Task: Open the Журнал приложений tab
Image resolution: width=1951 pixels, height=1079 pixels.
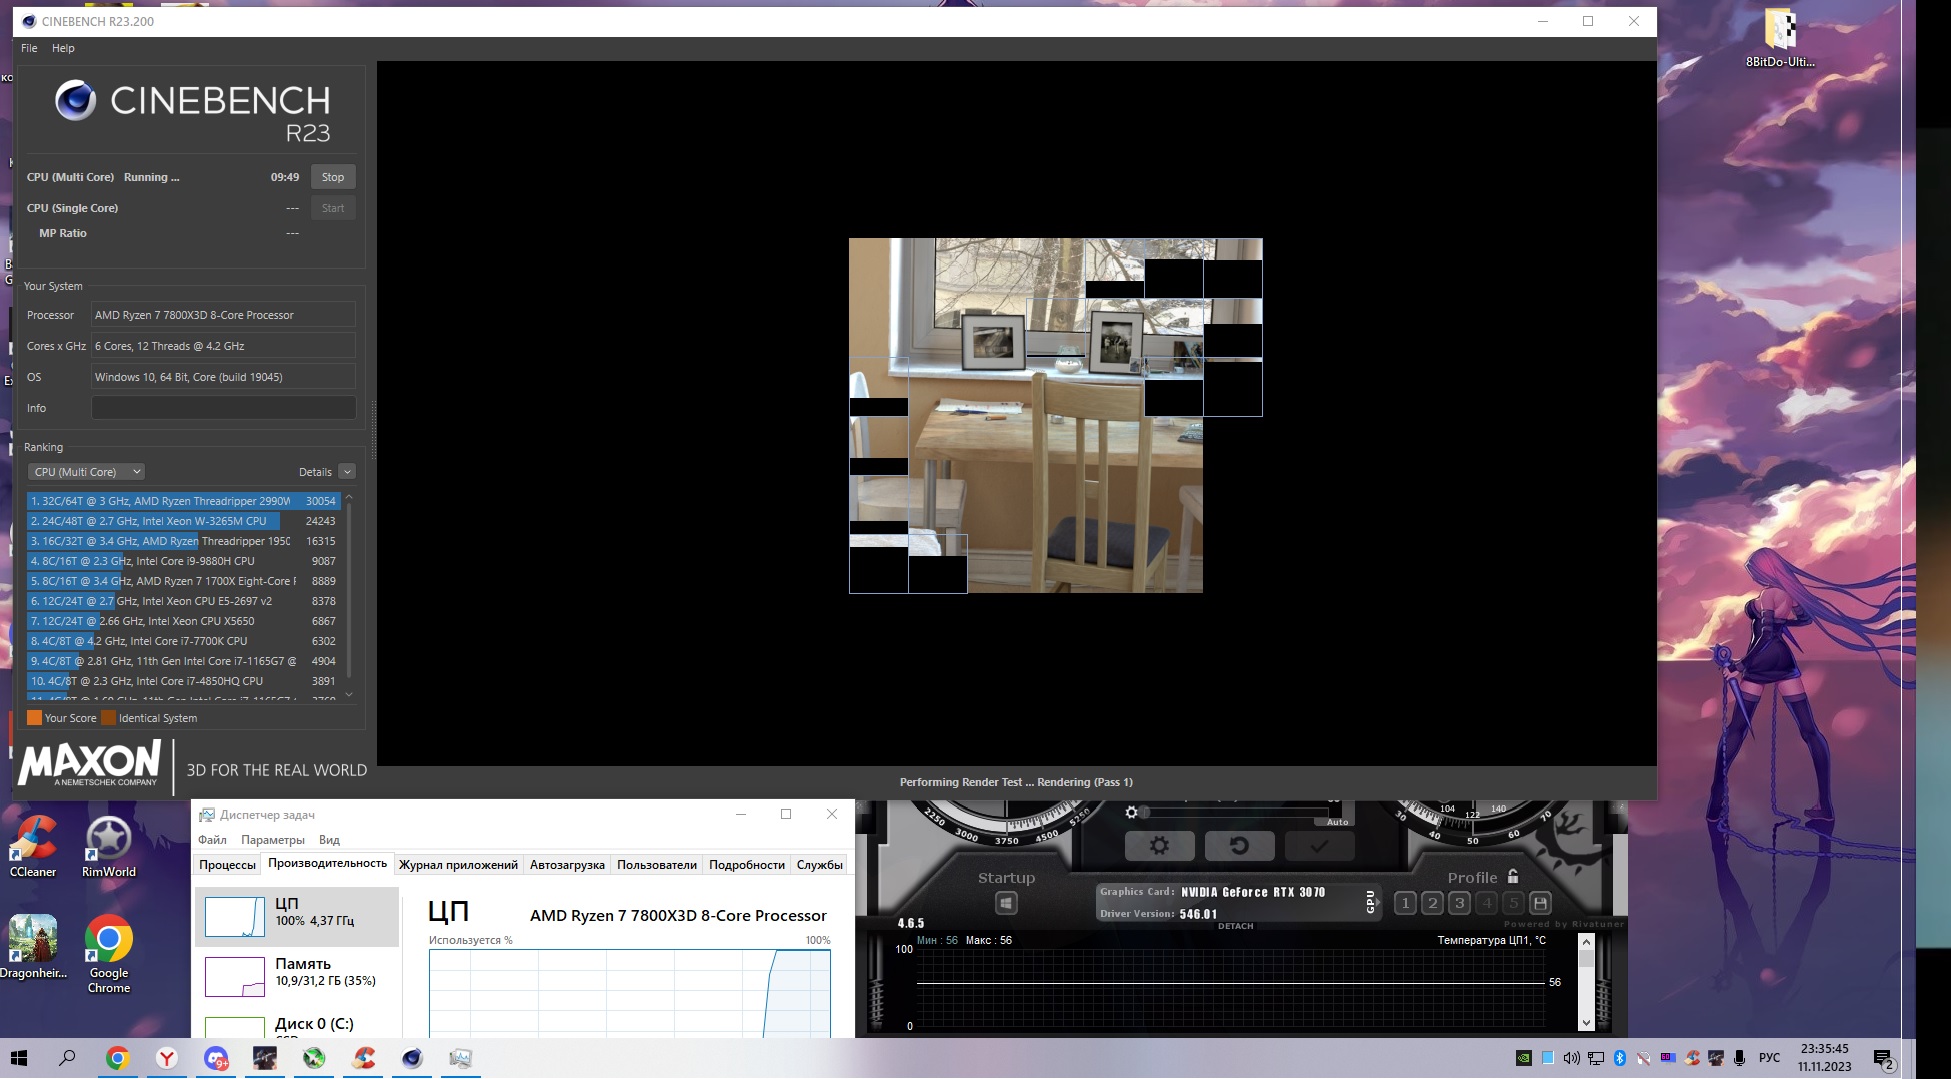Action: click(x=458, y=865)
